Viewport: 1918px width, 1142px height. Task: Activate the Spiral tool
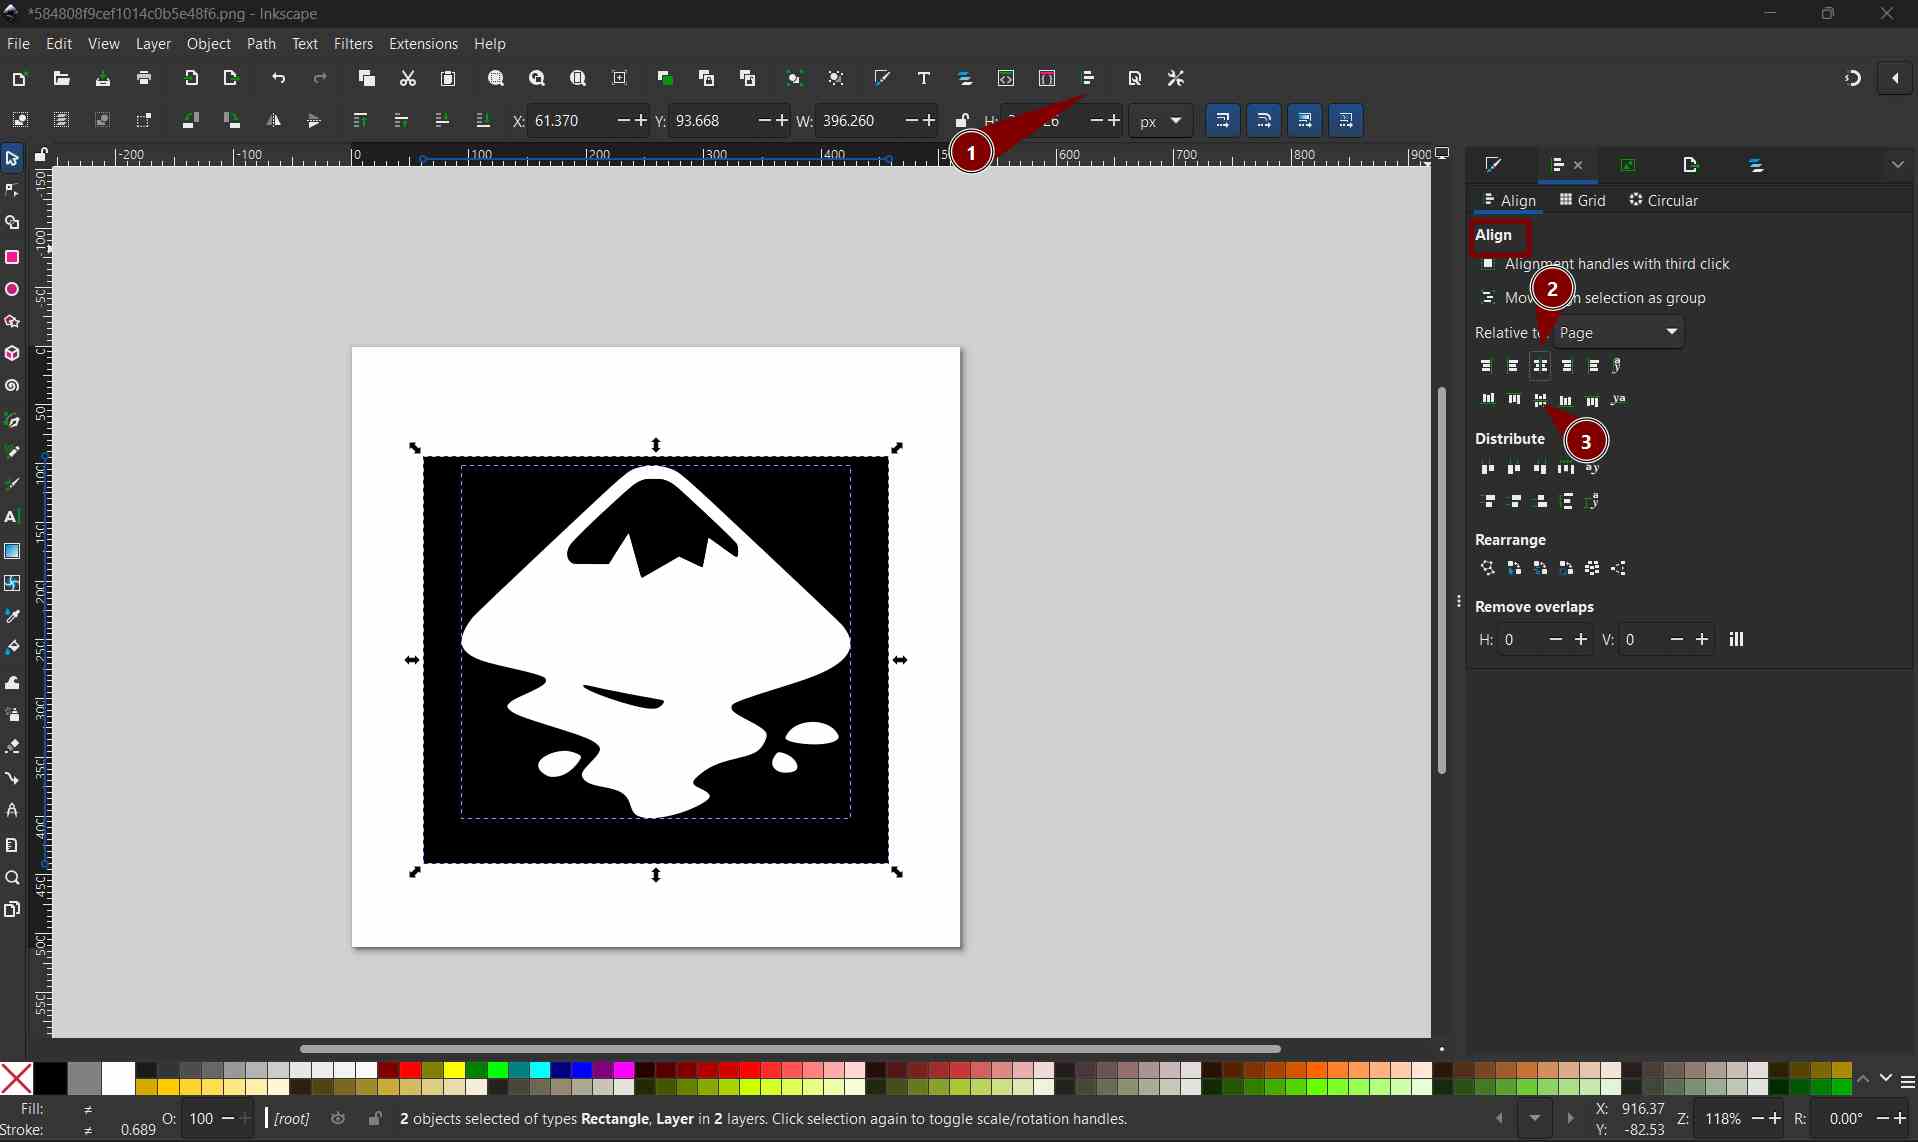12,386
